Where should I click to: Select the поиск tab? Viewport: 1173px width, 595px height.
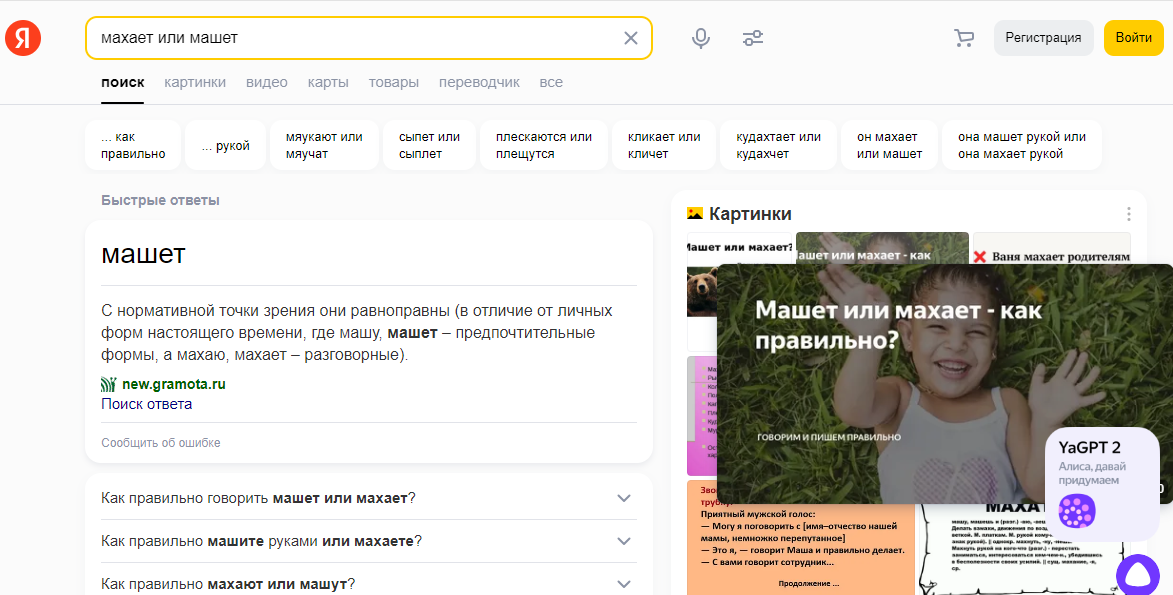(x=123, y=82)
